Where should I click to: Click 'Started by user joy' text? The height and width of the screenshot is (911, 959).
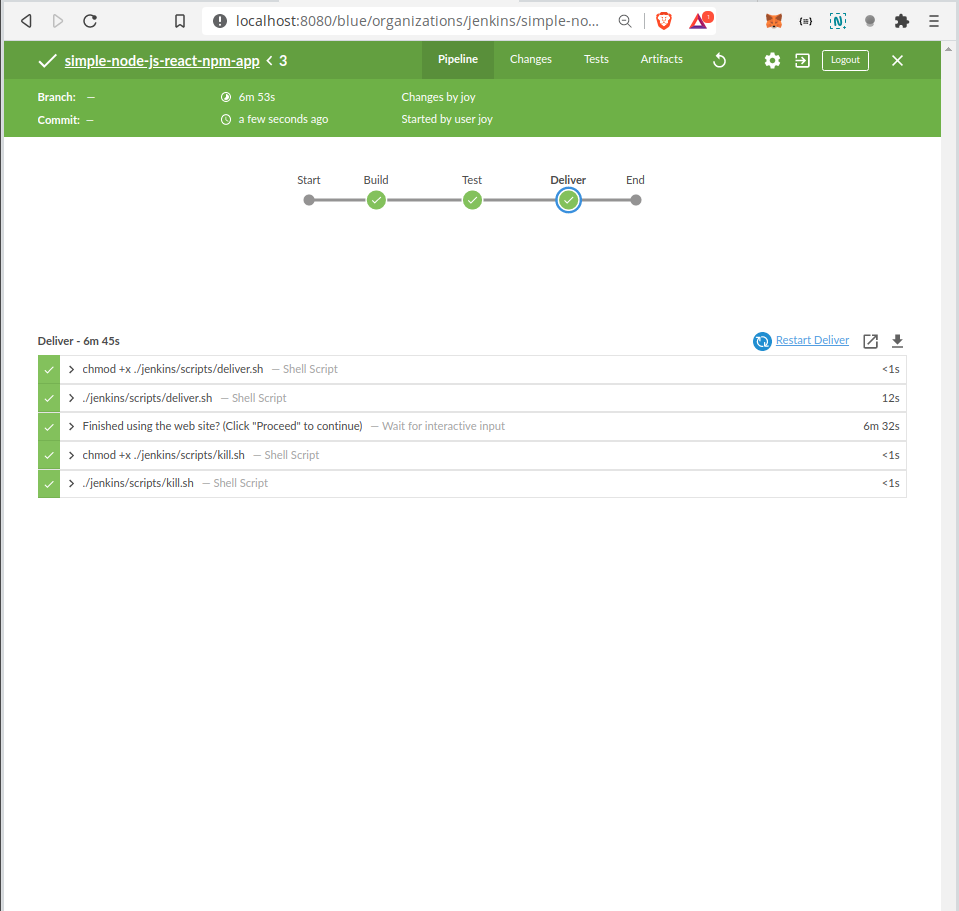coord(446,119)
